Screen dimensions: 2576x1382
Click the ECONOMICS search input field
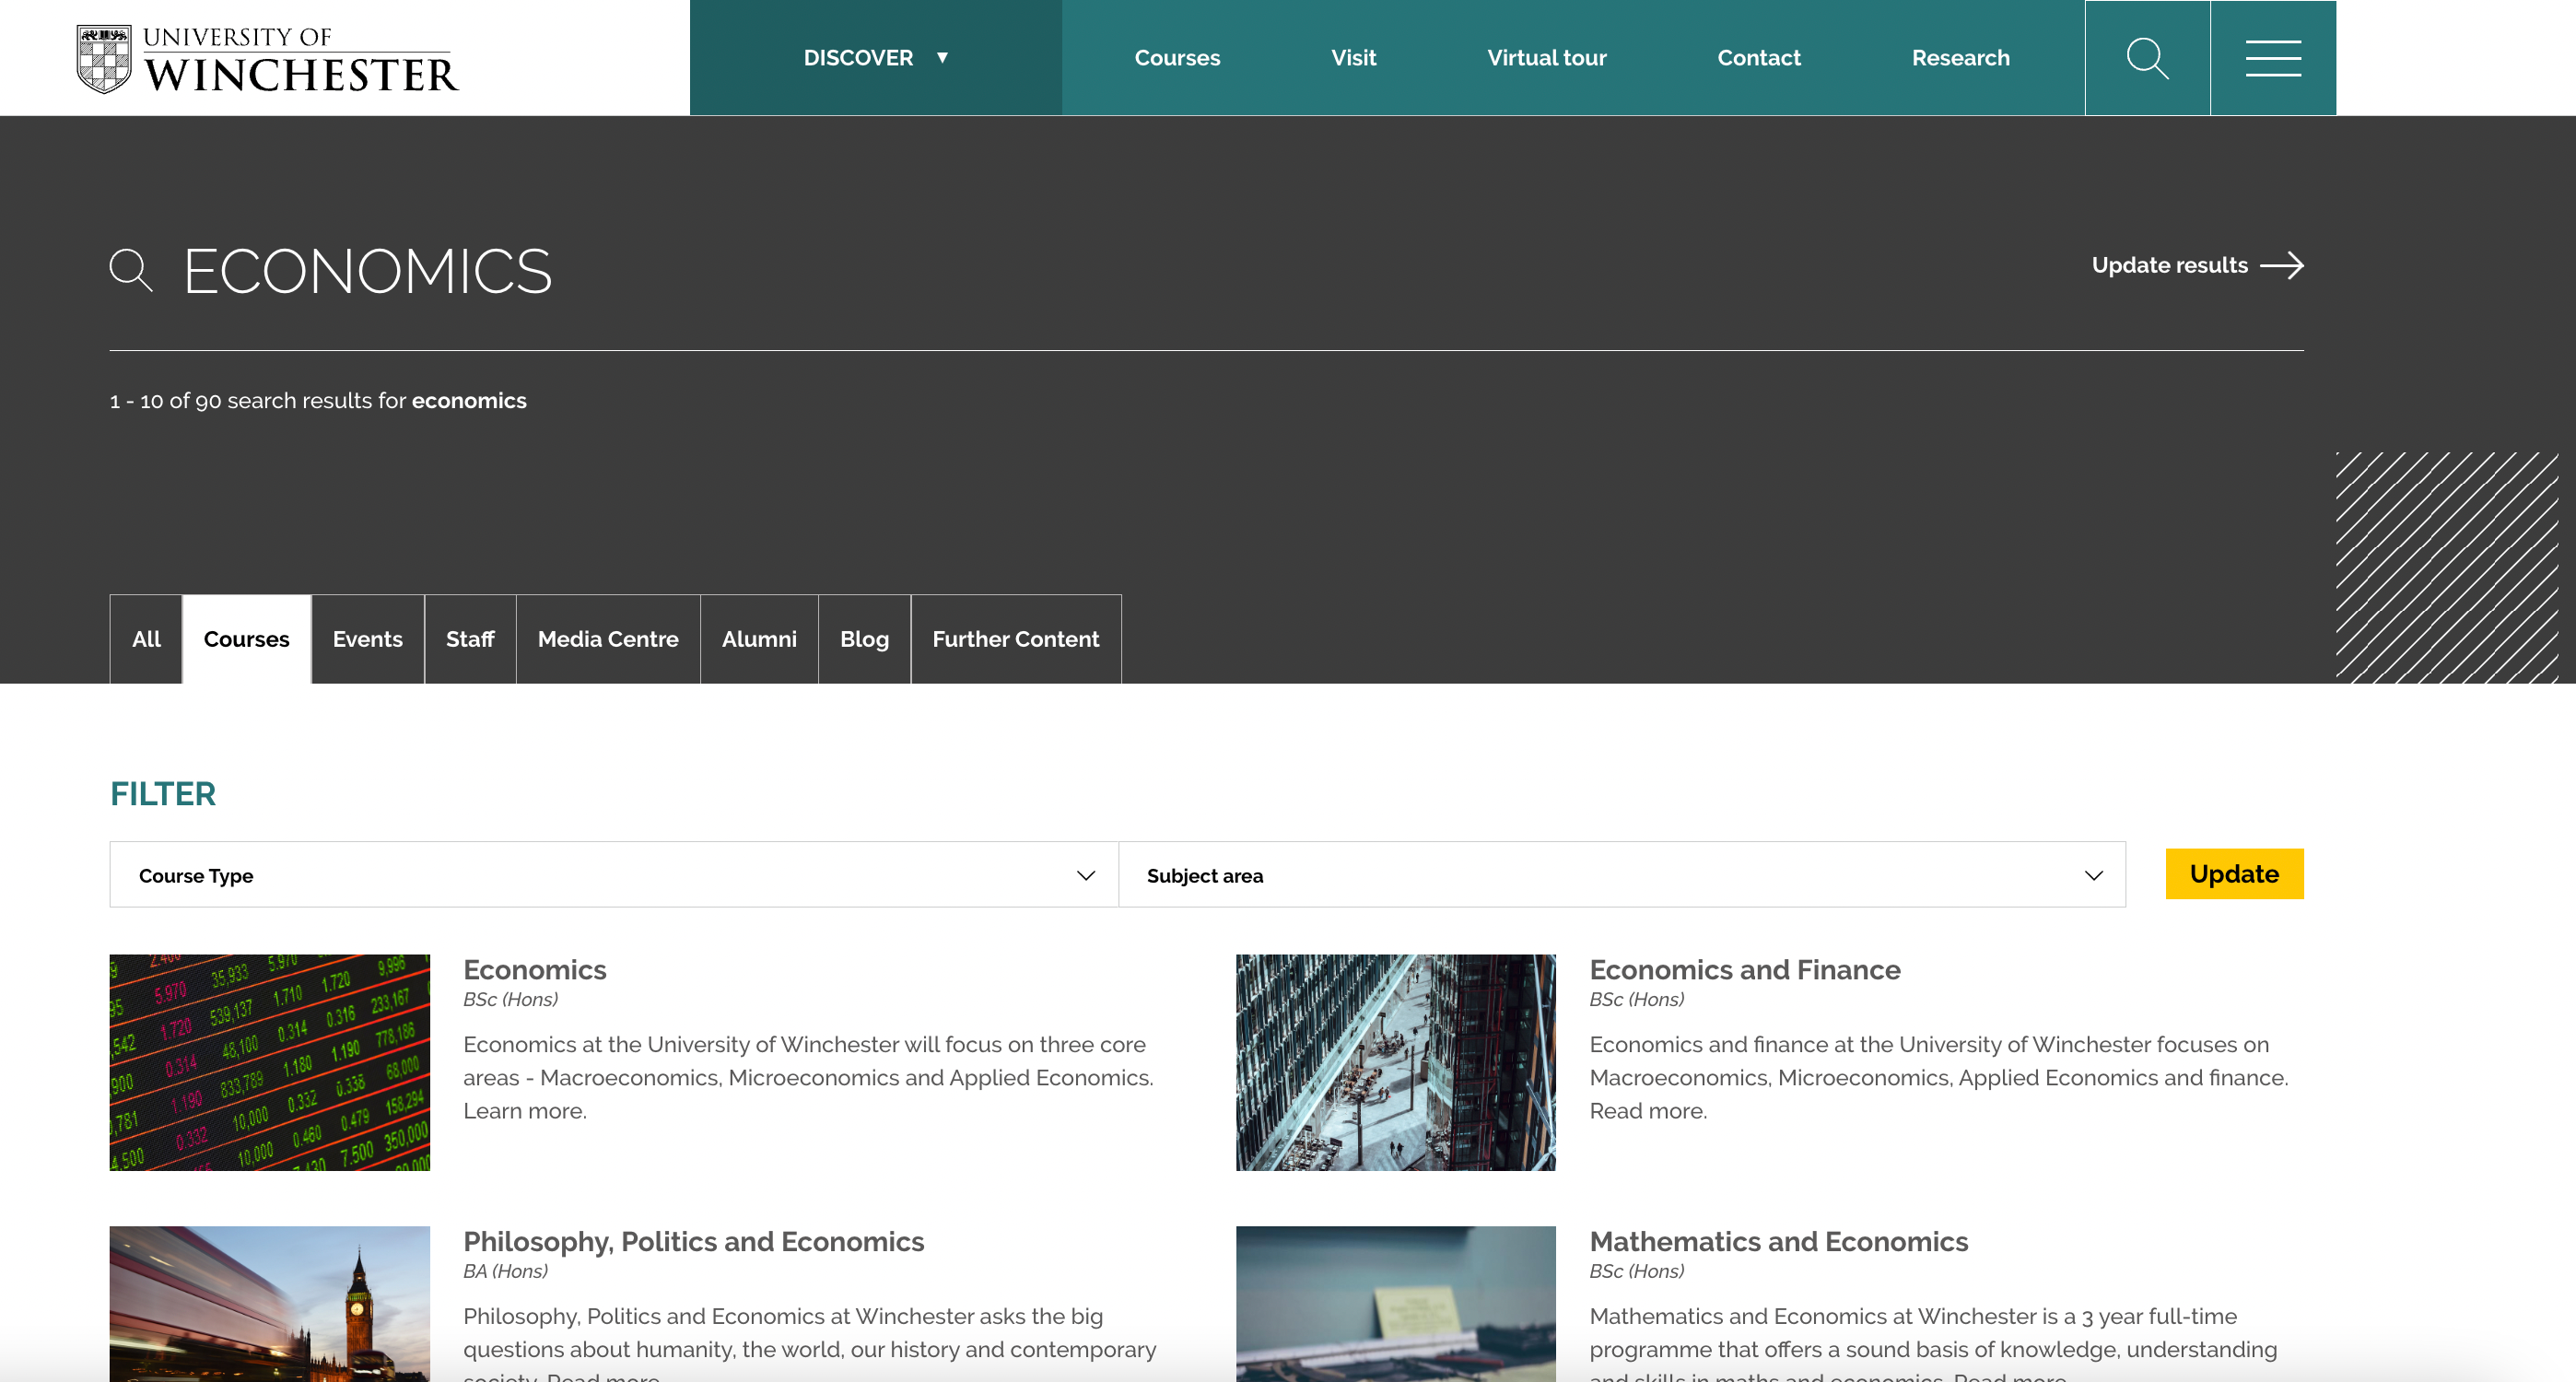1100,271
